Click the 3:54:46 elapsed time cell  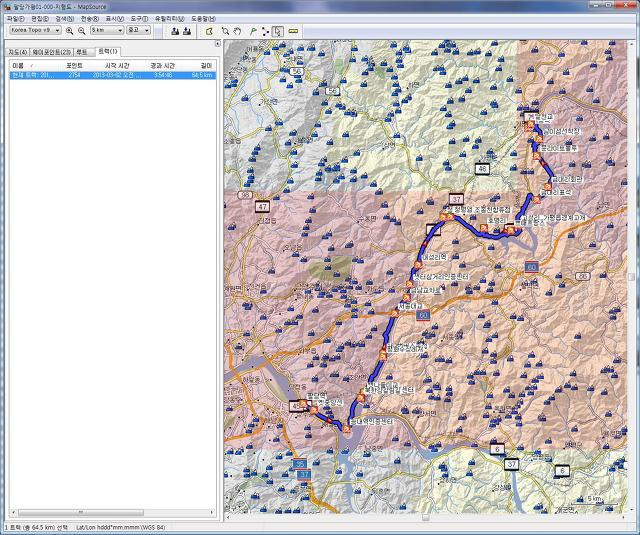coord(162,75)
